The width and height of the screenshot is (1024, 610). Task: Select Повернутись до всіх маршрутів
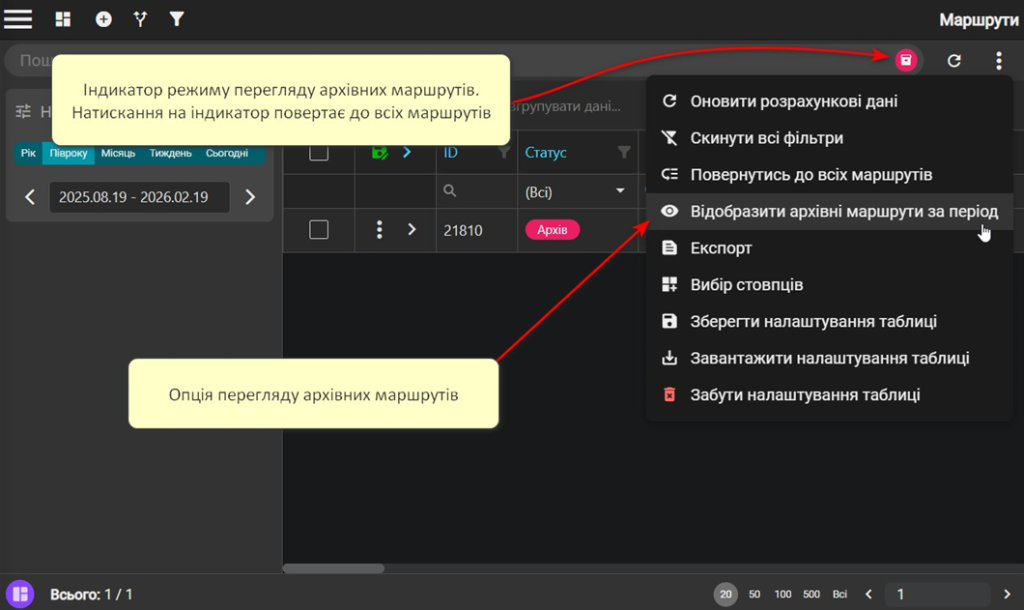pos(829,174)
